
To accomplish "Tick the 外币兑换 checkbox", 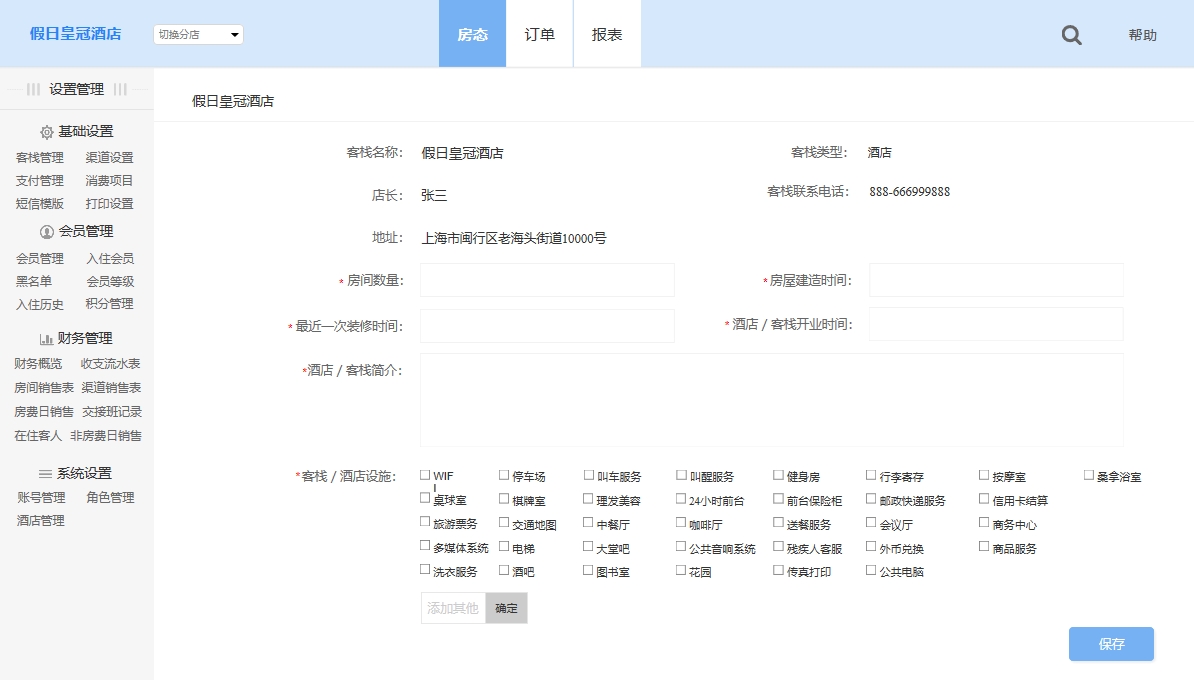I will click(871, 546).
